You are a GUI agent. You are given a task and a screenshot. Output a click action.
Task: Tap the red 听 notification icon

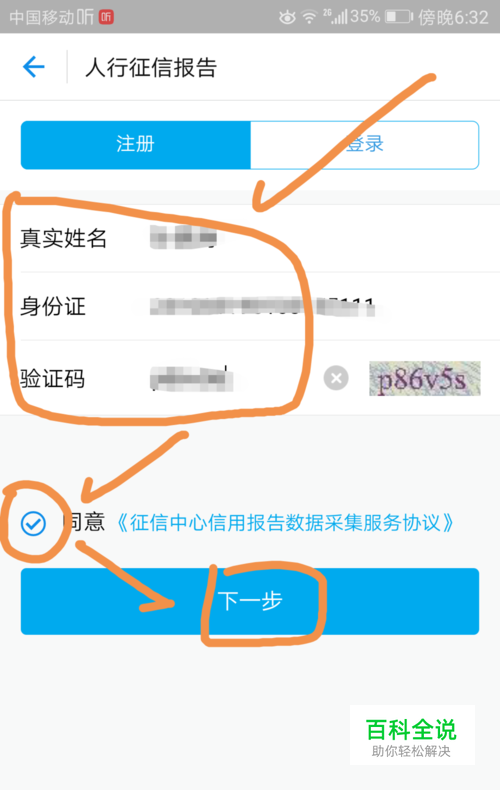tap(106, 17)
